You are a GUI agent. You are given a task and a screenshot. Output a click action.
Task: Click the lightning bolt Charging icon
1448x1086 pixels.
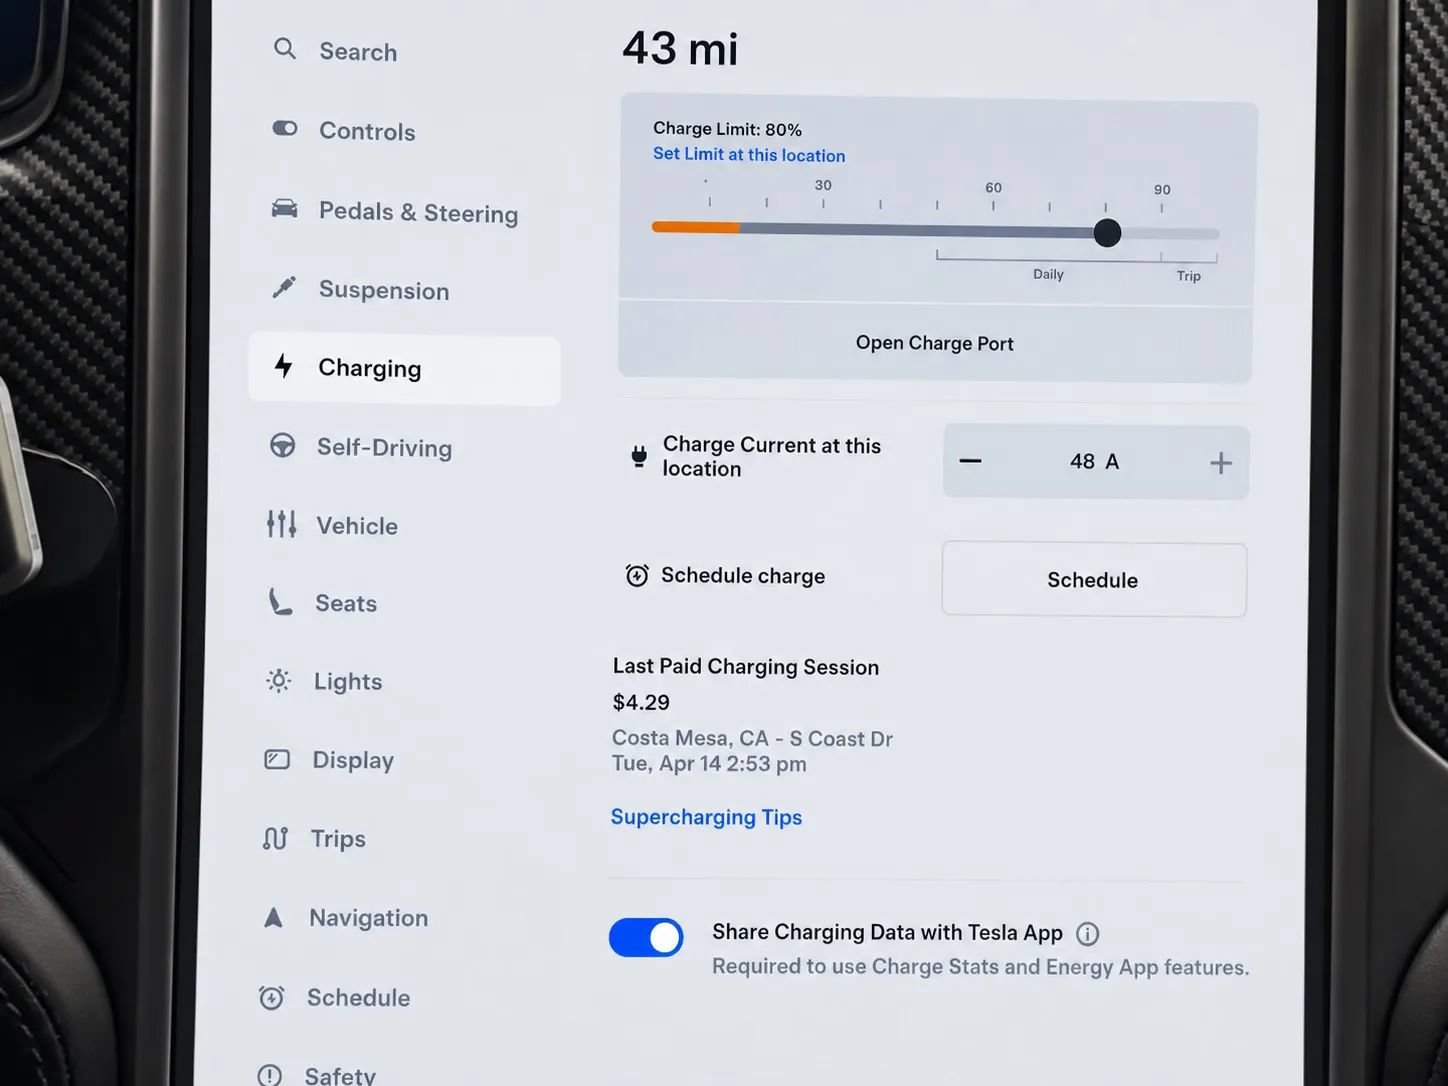[284, 366]
